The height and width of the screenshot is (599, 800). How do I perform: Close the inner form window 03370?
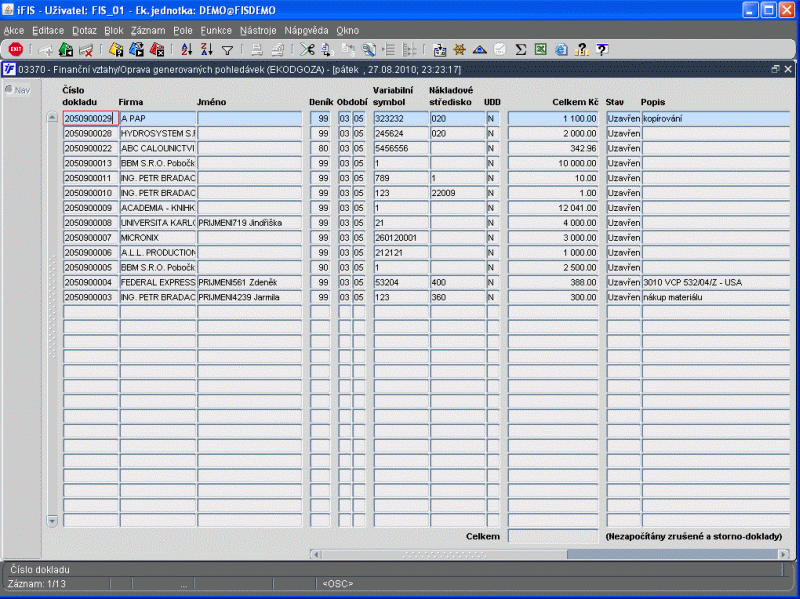[x=788, y=69]
